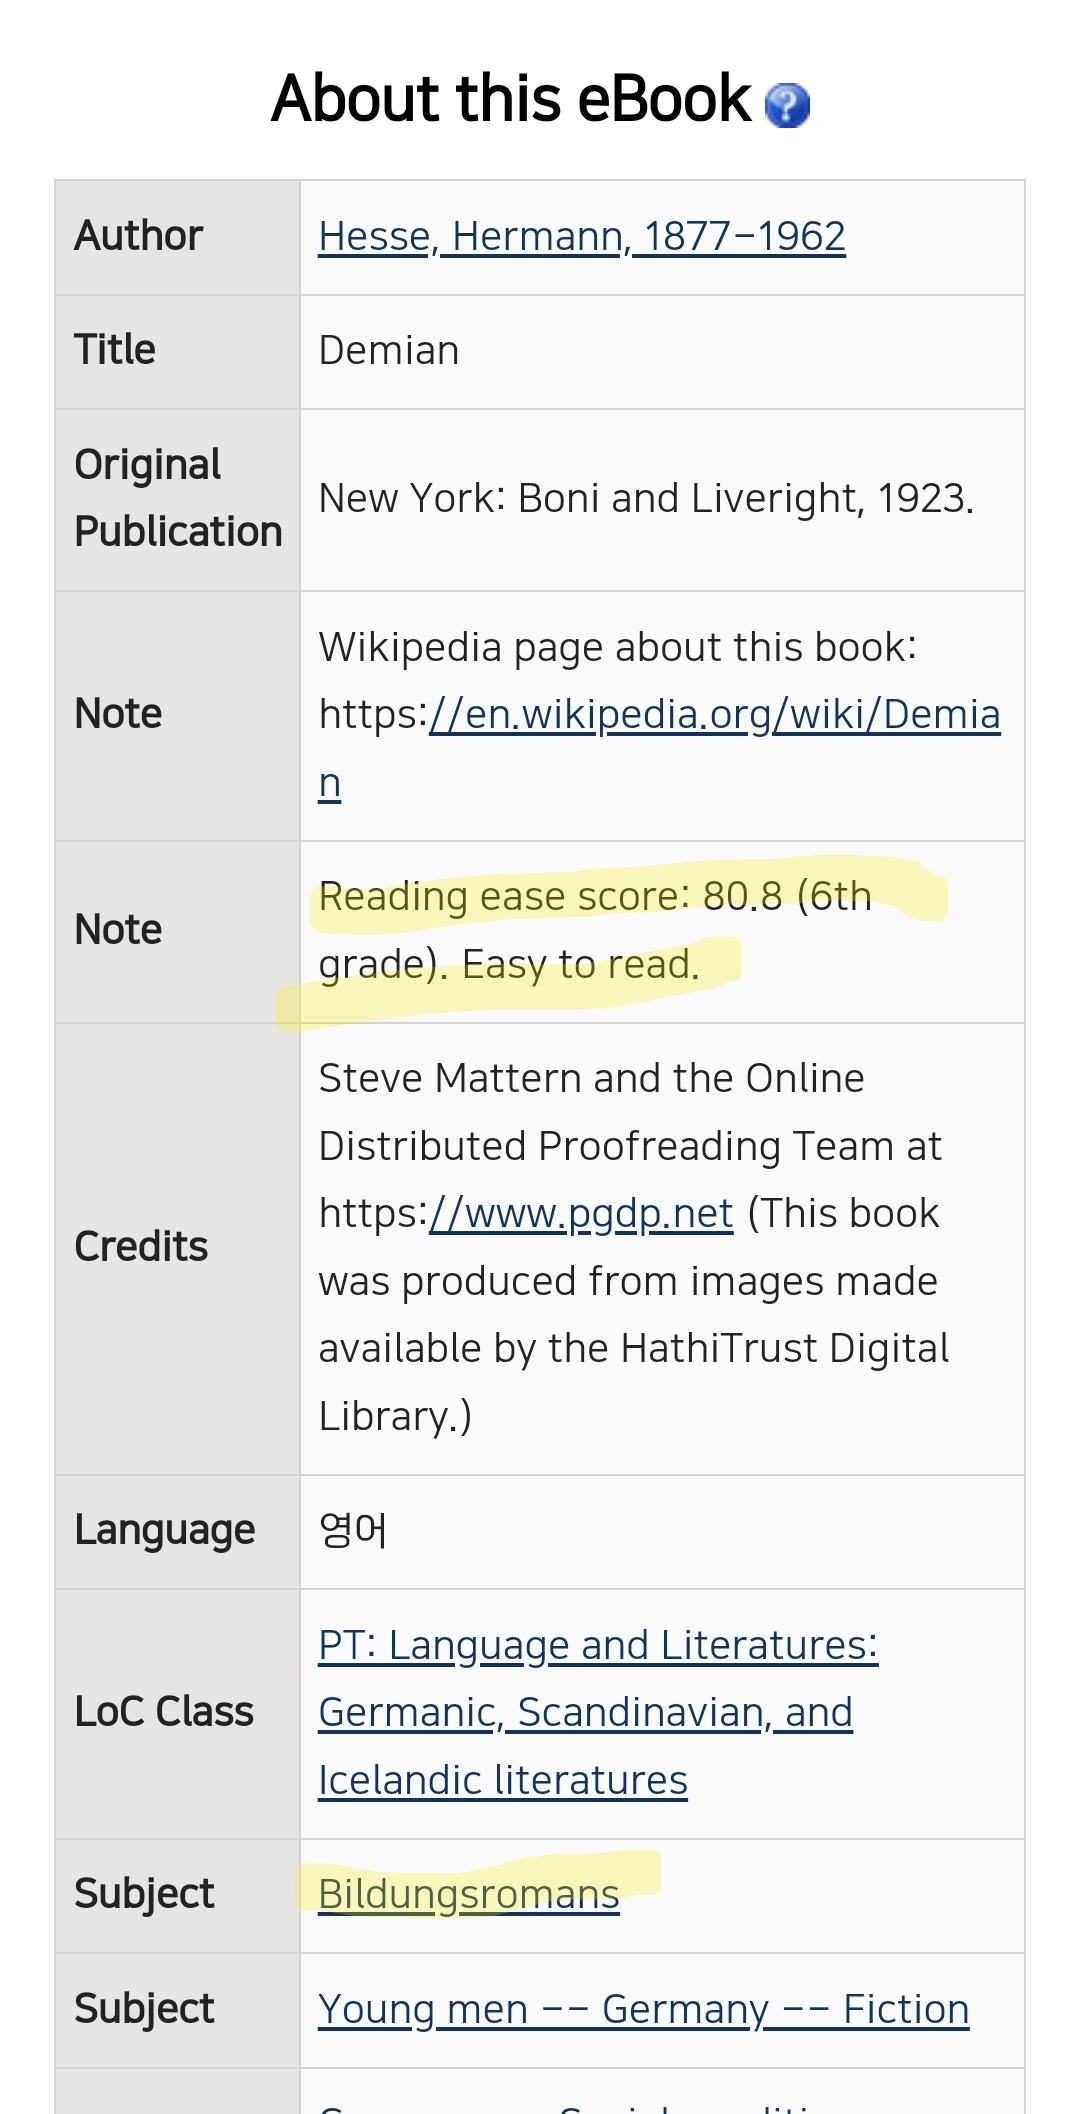Click the blue question mark help icon
Screen dimensions: 1080x2114
(x=787, y=104)
